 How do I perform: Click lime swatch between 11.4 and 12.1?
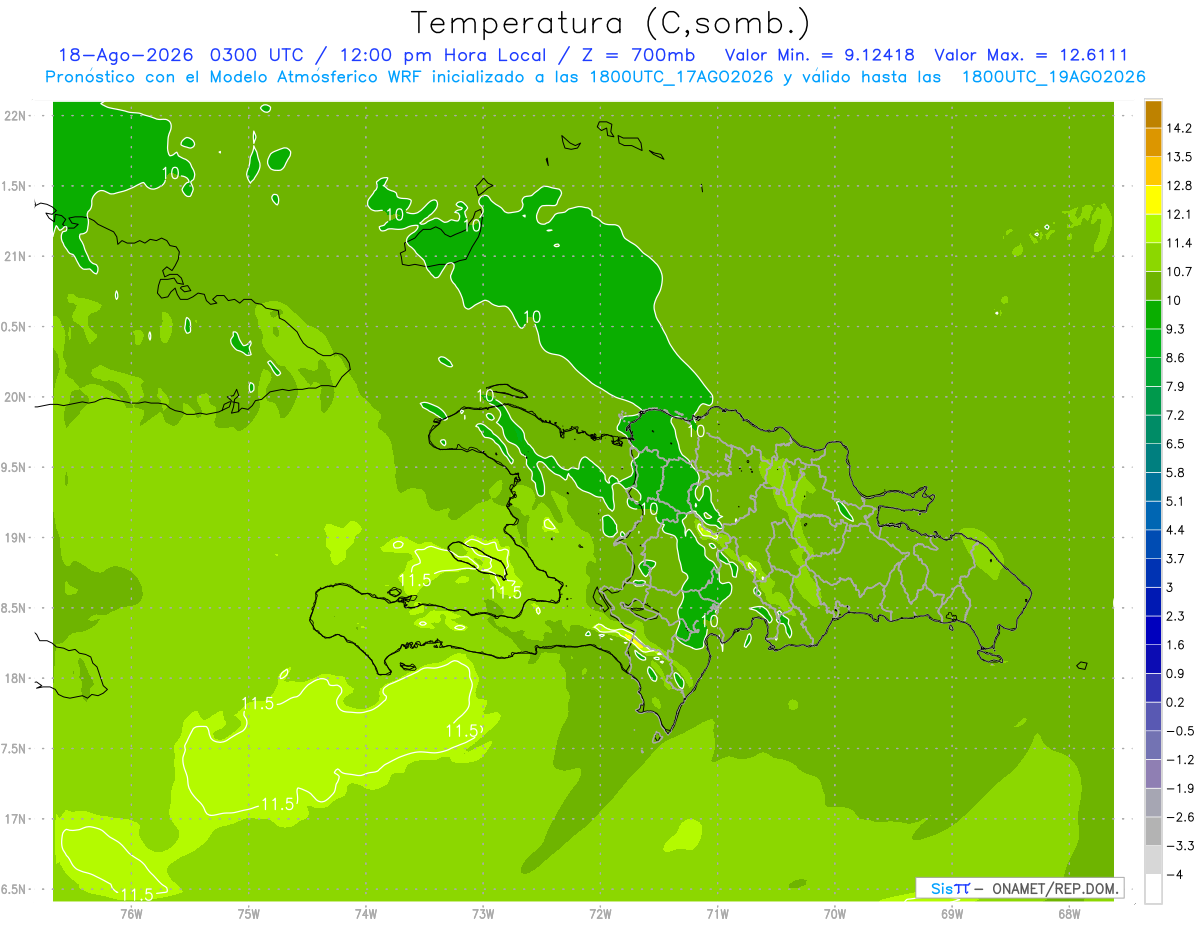click(1153, 229)
